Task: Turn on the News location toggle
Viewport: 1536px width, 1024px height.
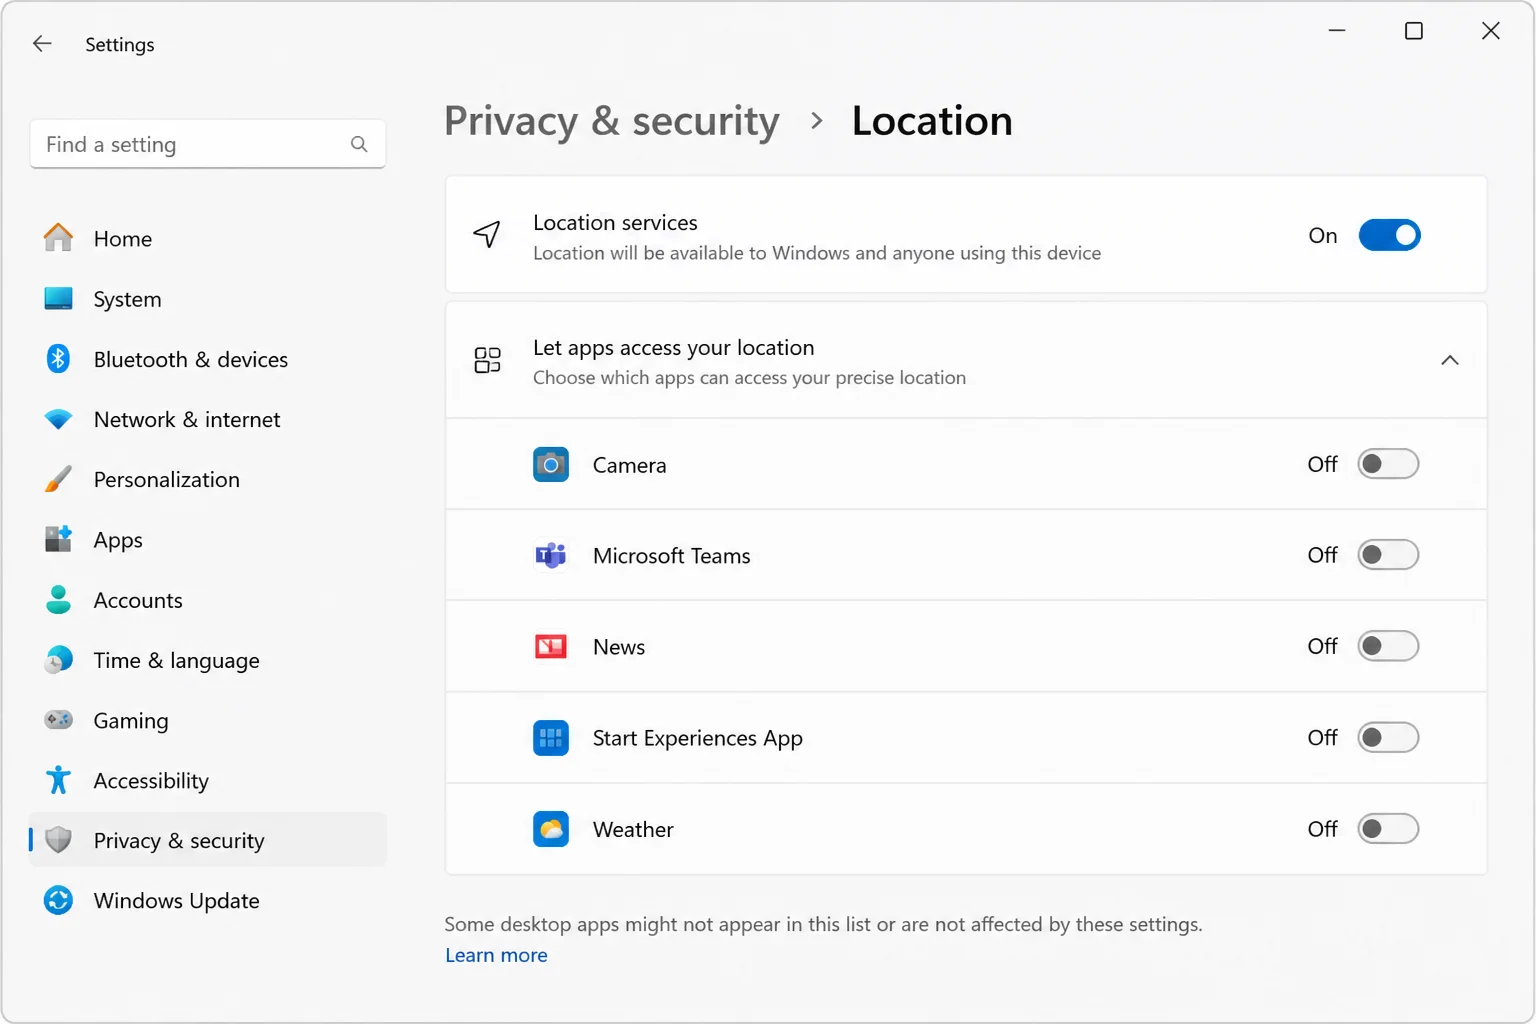Action: 1388,646
